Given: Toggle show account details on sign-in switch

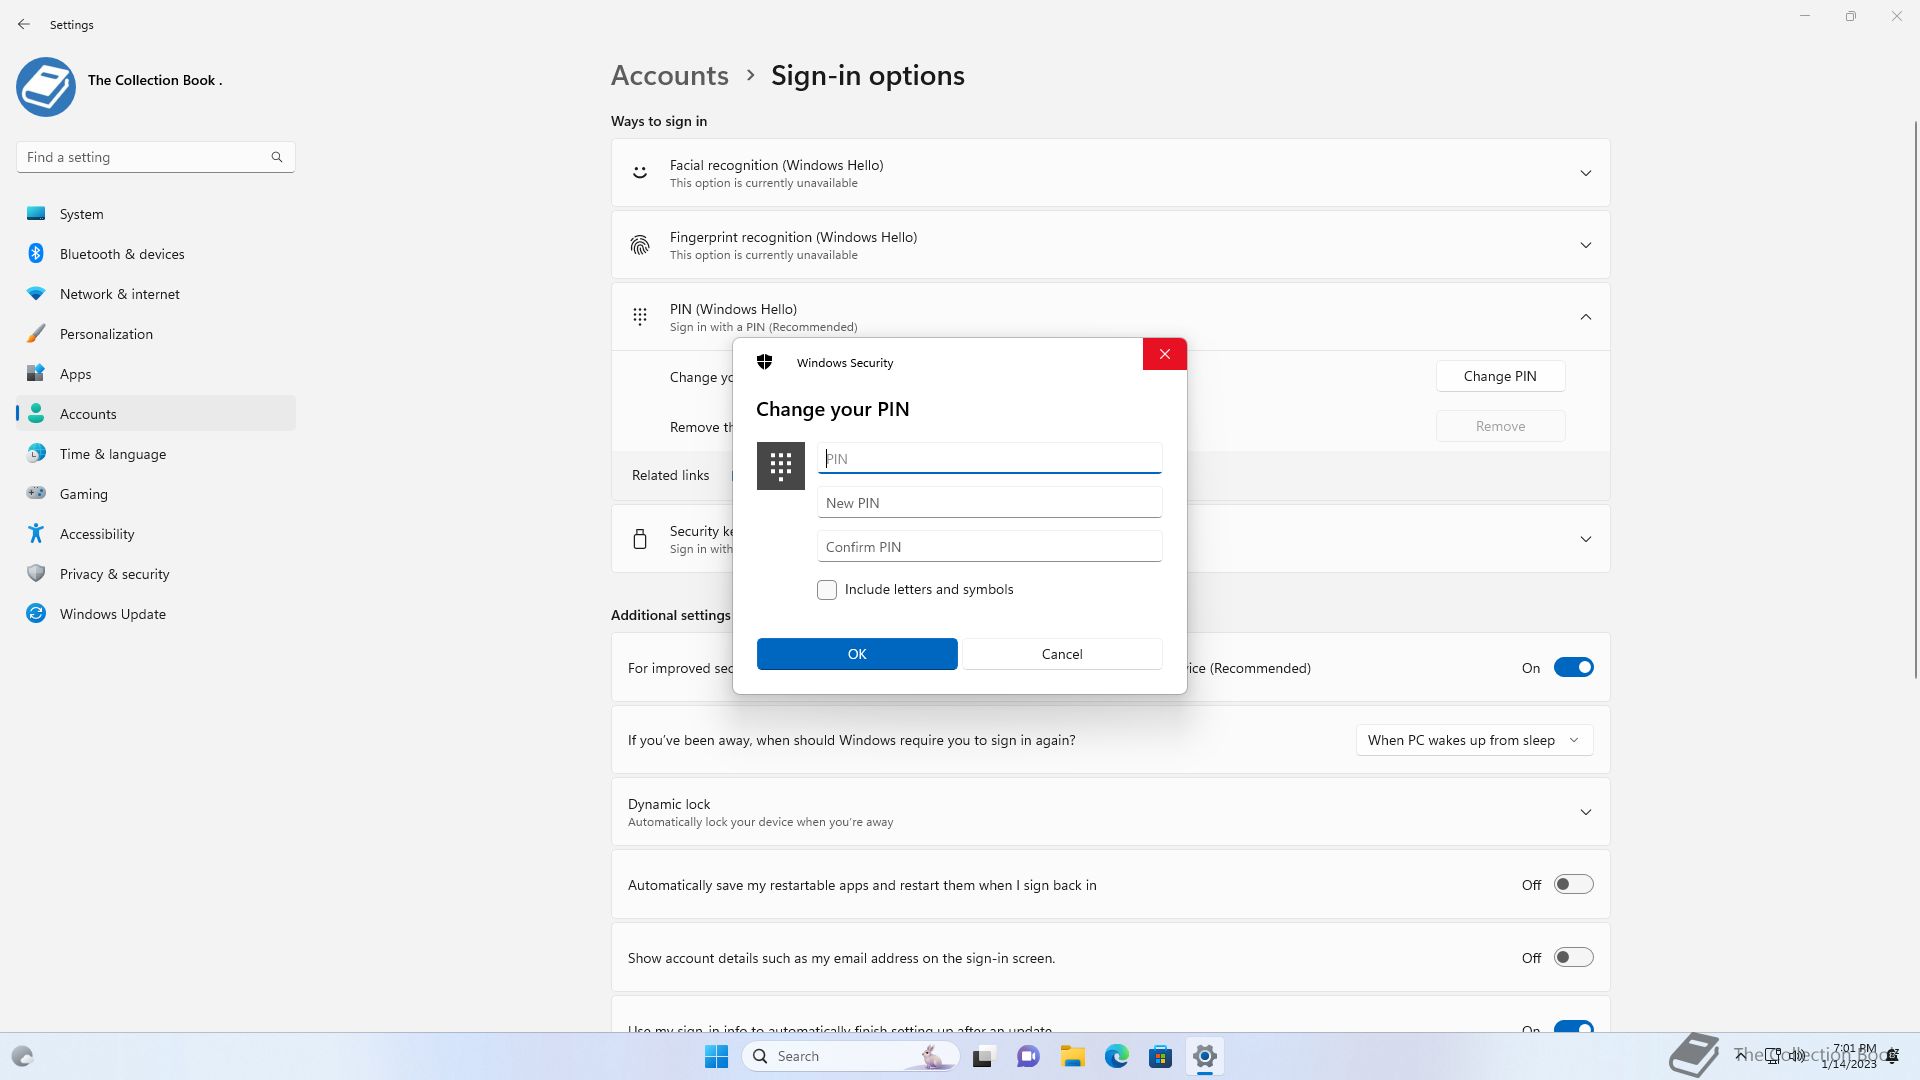Looking at the screenshot, I should pyautogui.click(x=1573, y=957).
